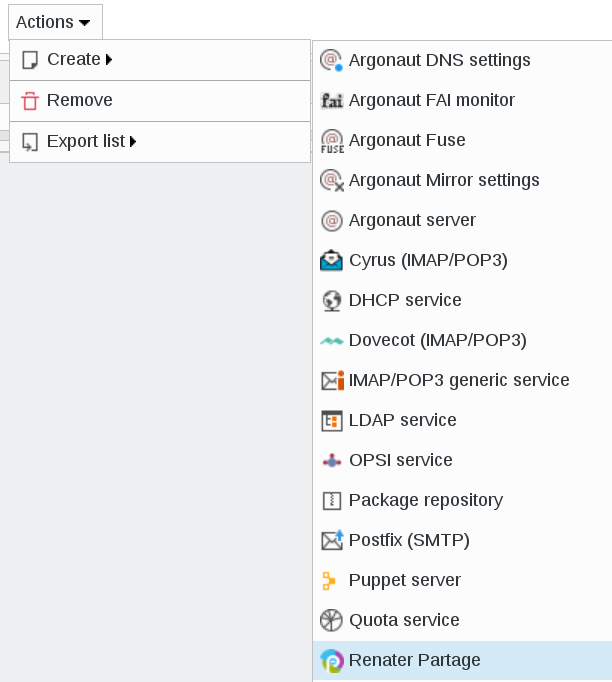Select the Create menu entry
Image resolution: width=612 pixels, height=682 pixels.
[160, 60]
